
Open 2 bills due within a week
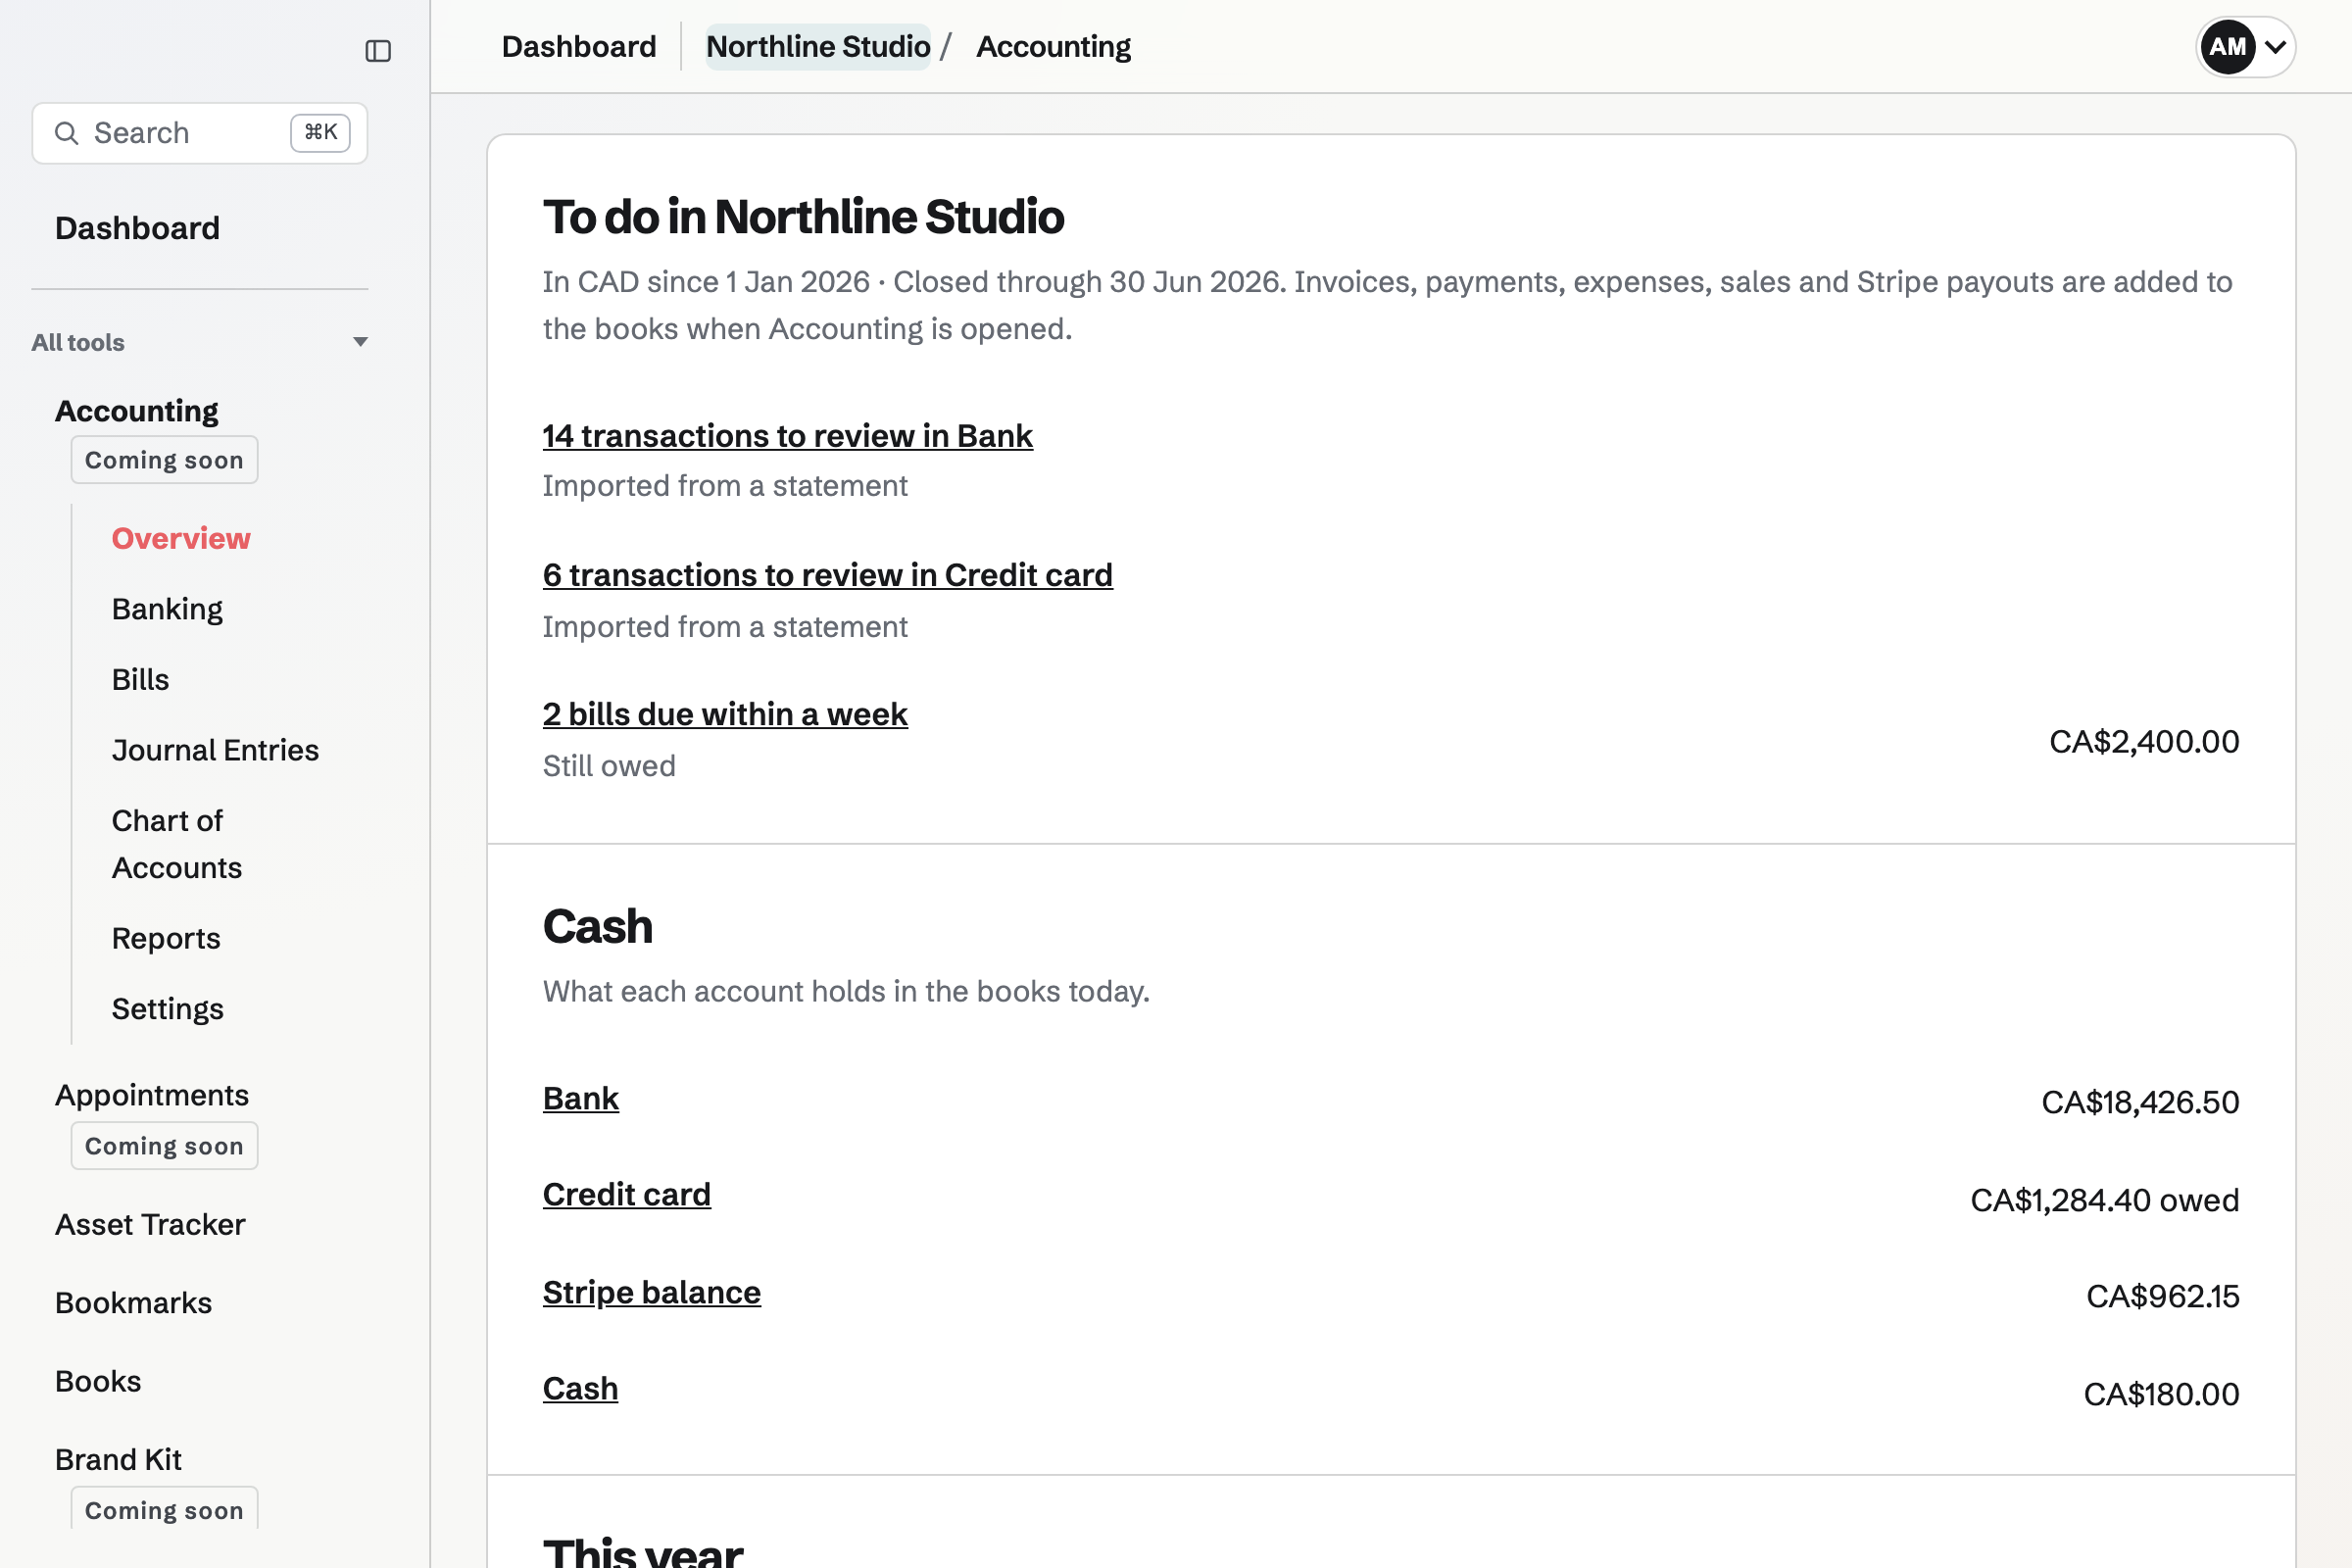click(725, 714)
